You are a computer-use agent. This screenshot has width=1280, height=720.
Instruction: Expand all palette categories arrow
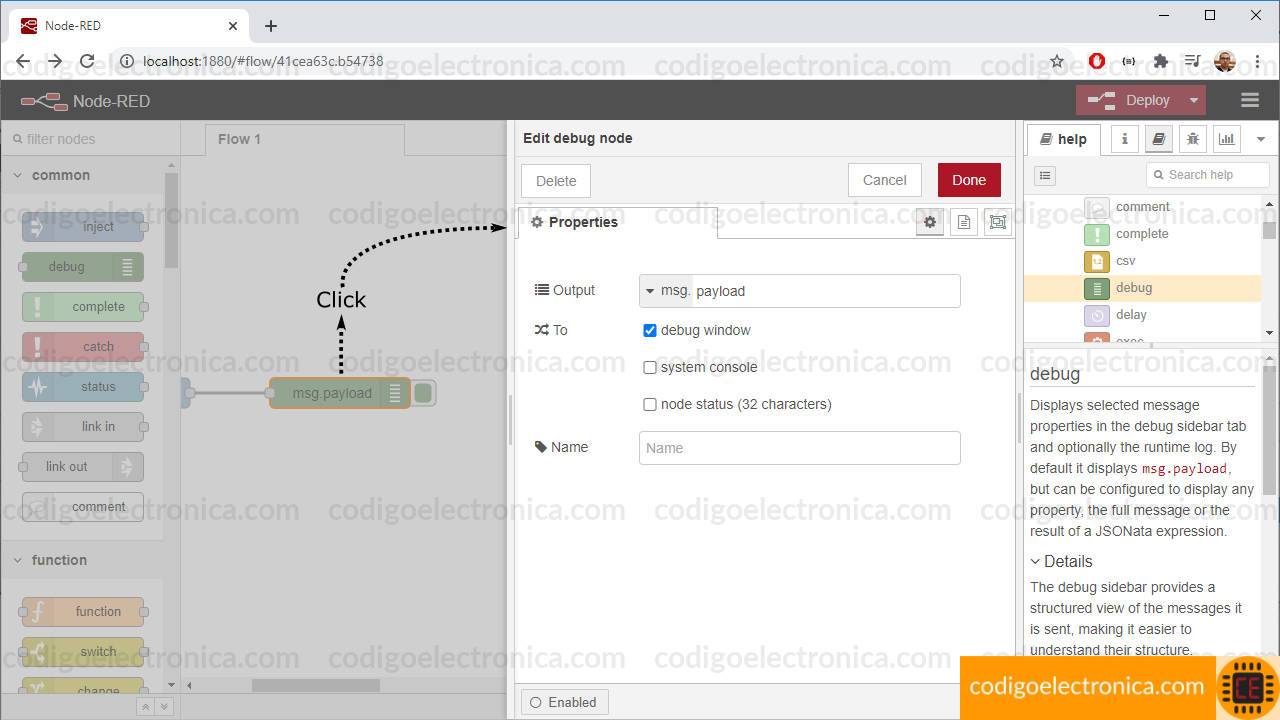pyautogui.click(x=164, y=707)
